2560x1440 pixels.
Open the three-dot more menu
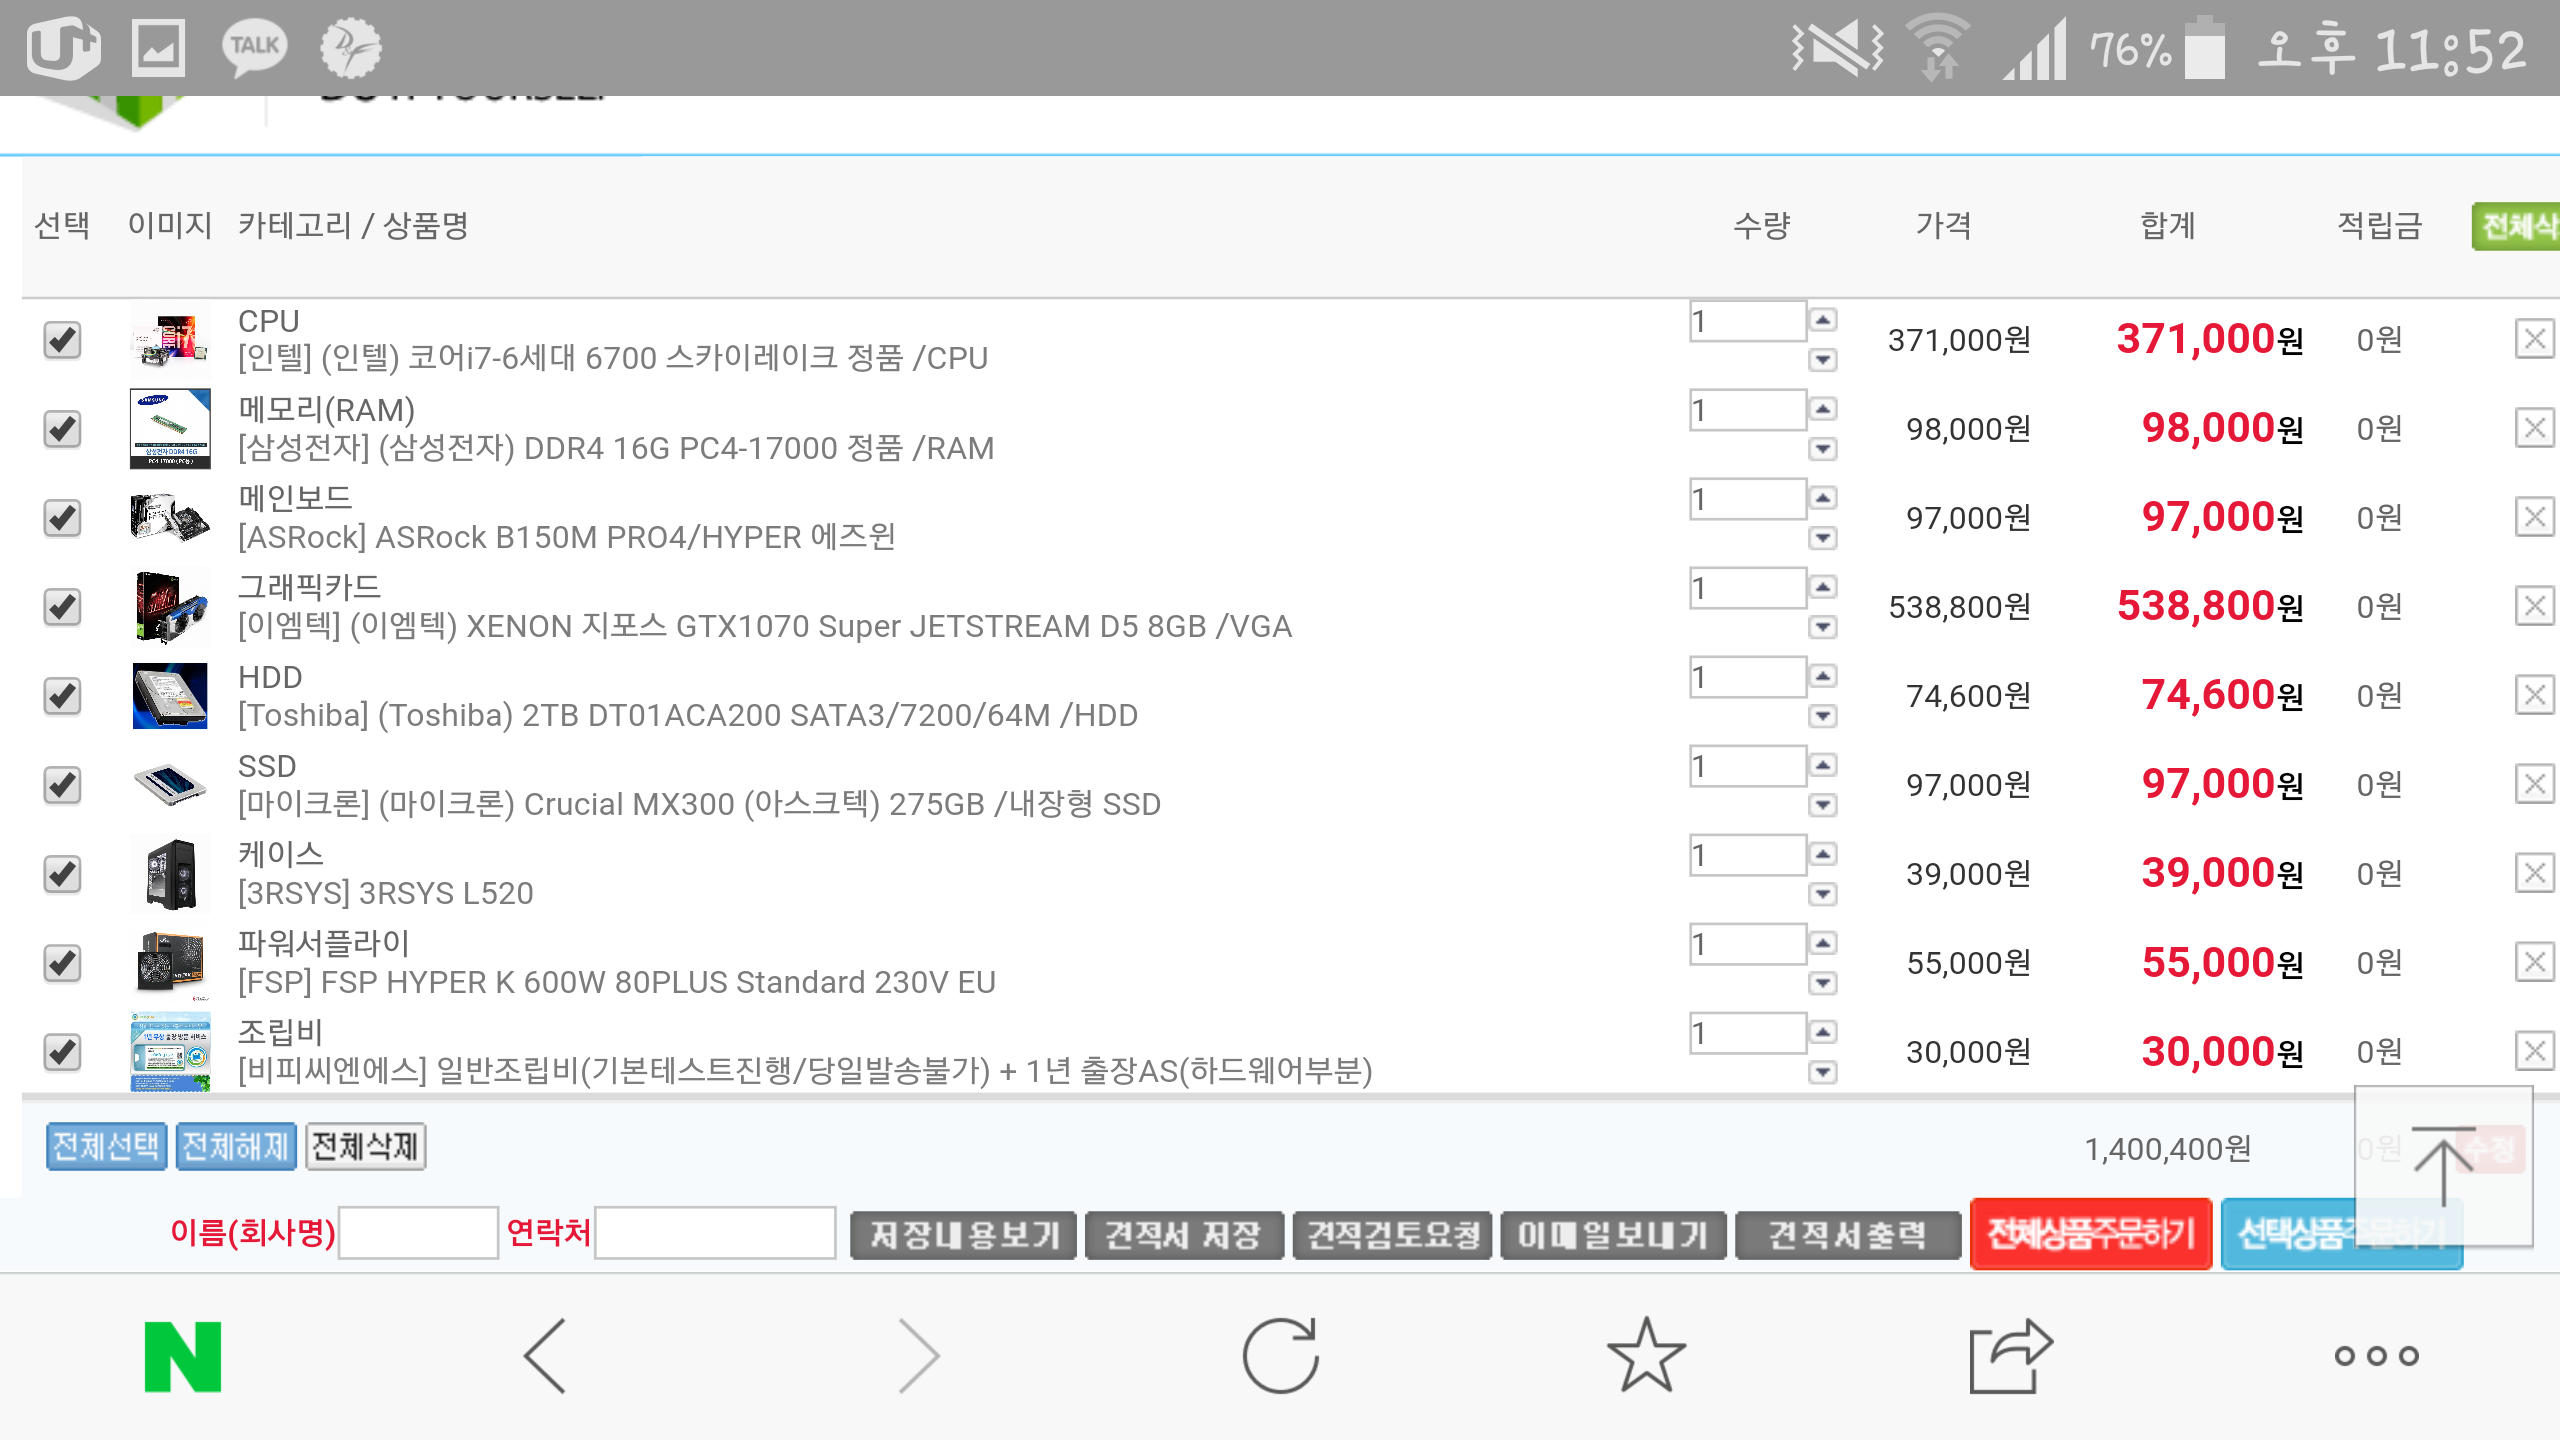(x=2376, y=1356)
